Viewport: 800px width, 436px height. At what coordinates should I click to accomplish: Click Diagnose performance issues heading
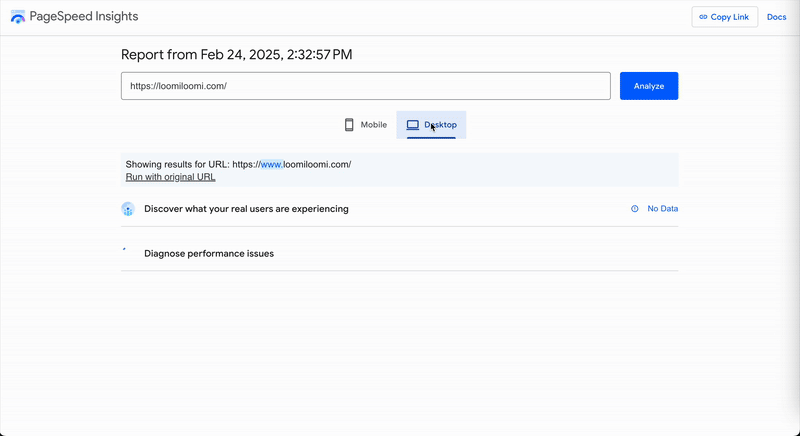[x=209, y=253]
